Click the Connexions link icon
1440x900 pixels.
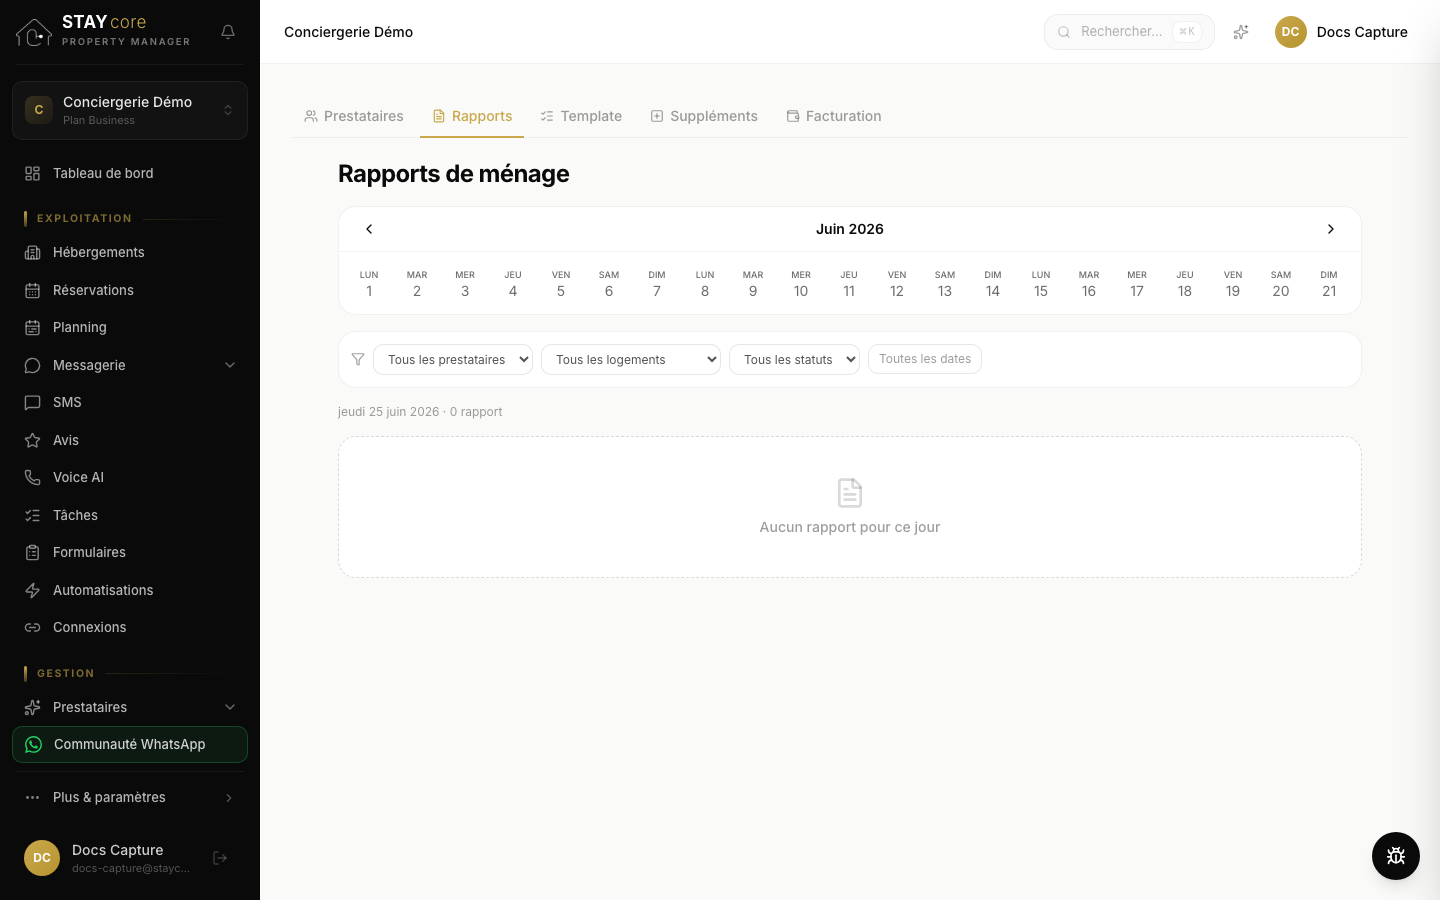(33, 627)
